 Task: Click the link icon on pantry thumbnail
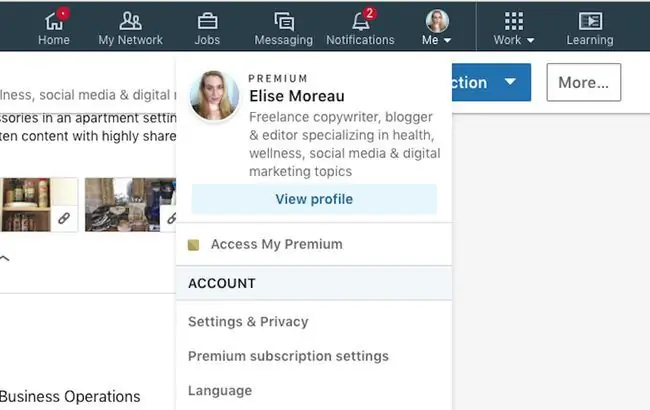click(64, 218)
